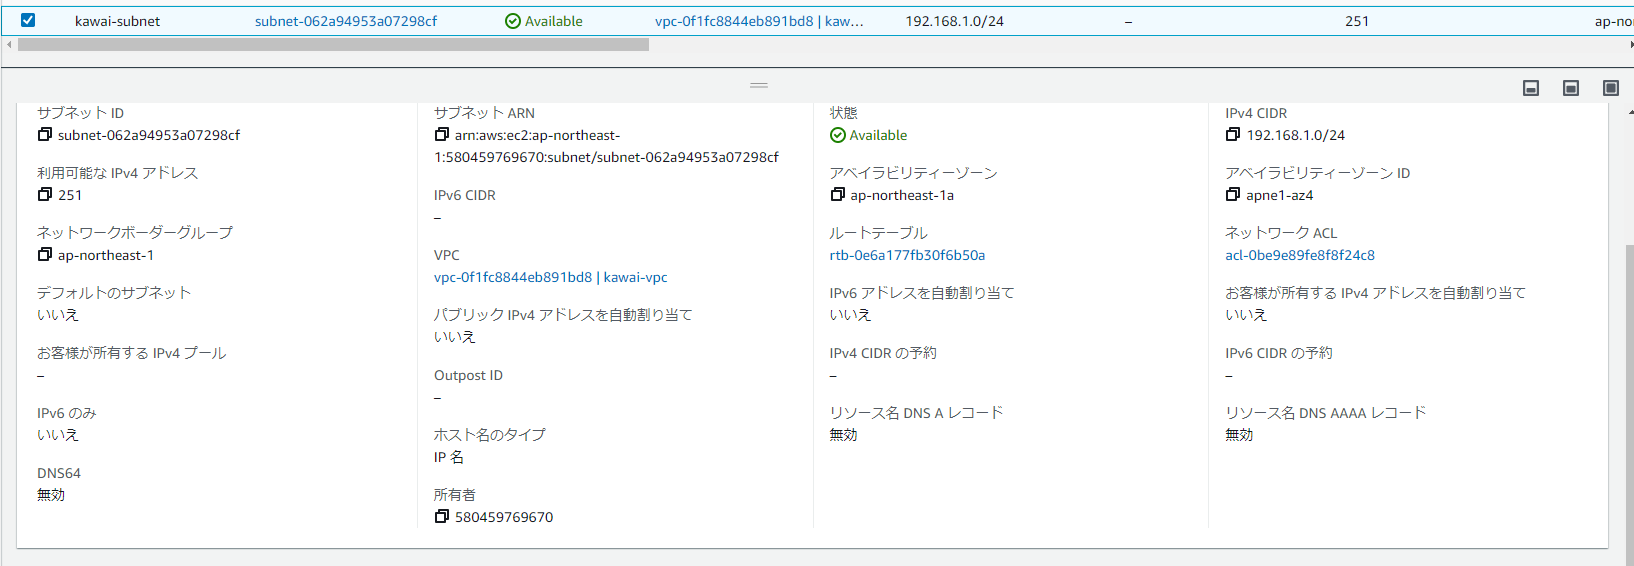
Task: Copy owner ID 580459769670 icon
Action: click(x=441, y=516)
